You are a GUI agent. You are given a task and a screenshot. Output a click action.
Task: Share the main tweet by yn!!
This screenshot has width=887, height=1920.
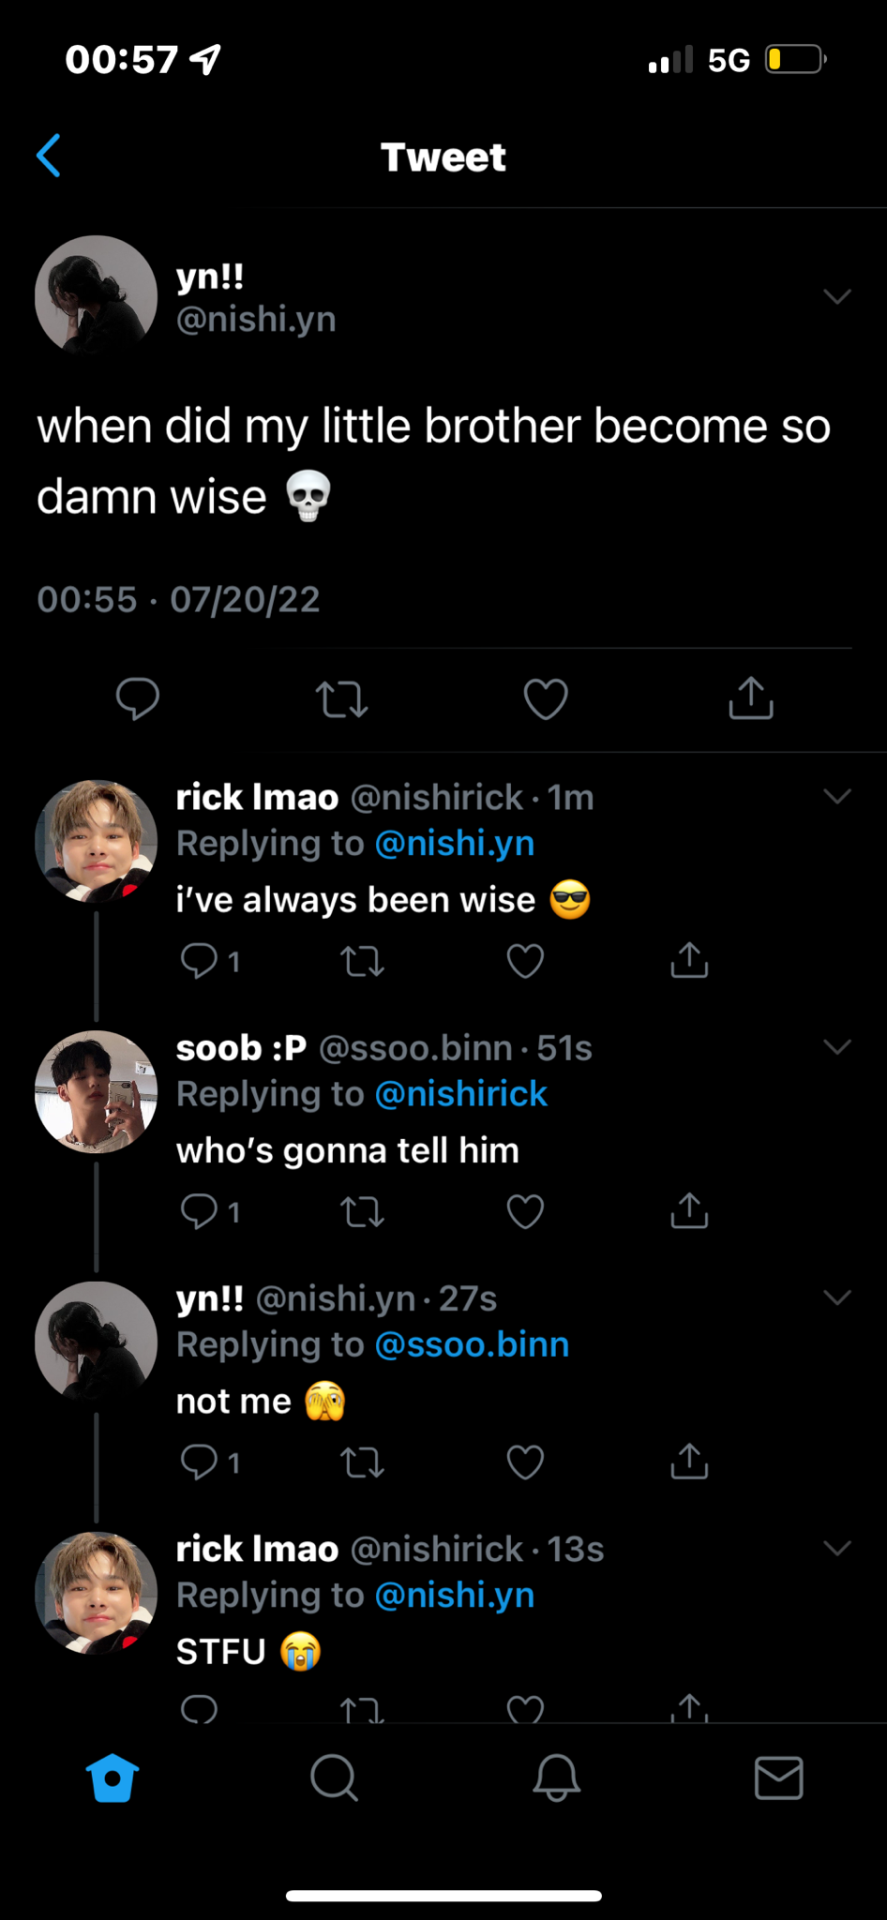click(751, 698)
